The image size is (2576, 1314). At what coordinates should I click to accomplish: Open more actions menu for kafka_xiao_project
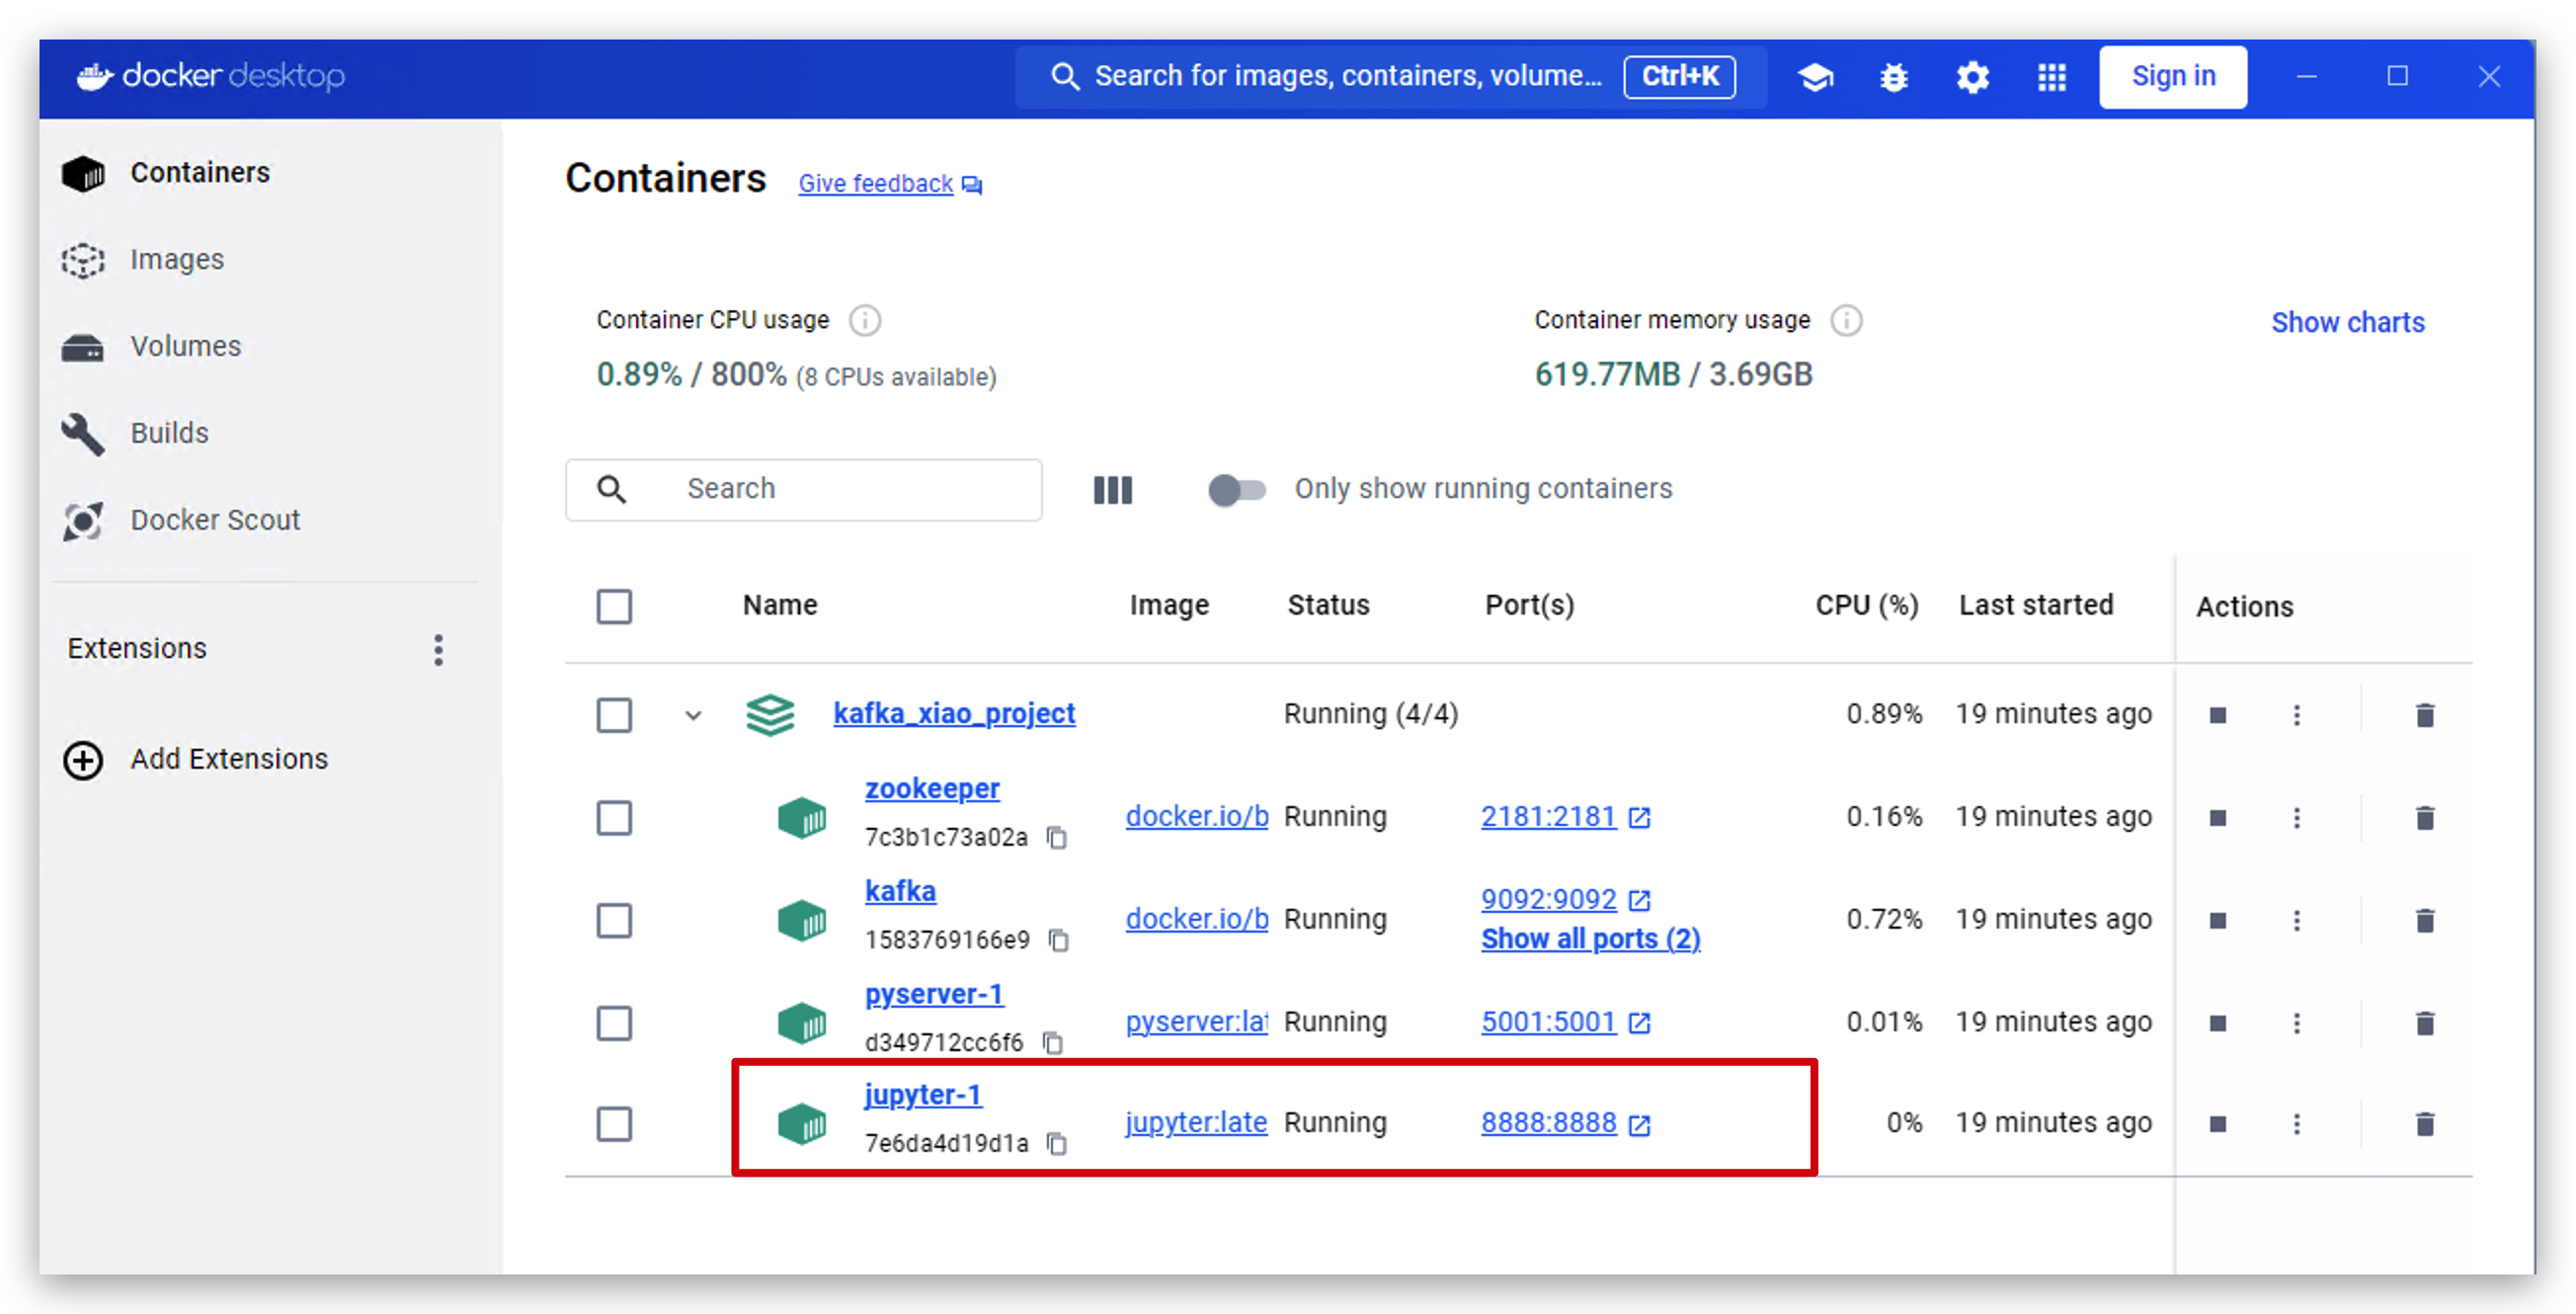click(x=2297, y=715)
